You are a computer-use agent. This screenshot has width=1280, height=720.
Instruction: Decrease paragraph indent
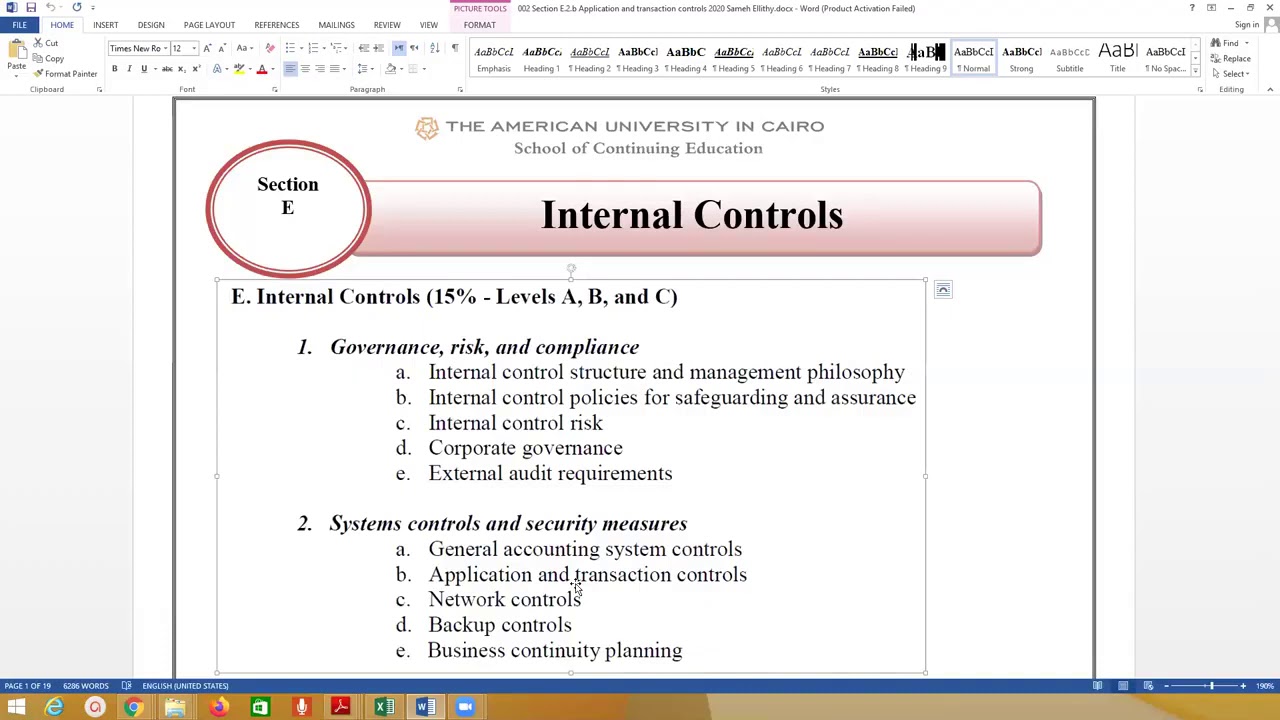coord(364,48)
